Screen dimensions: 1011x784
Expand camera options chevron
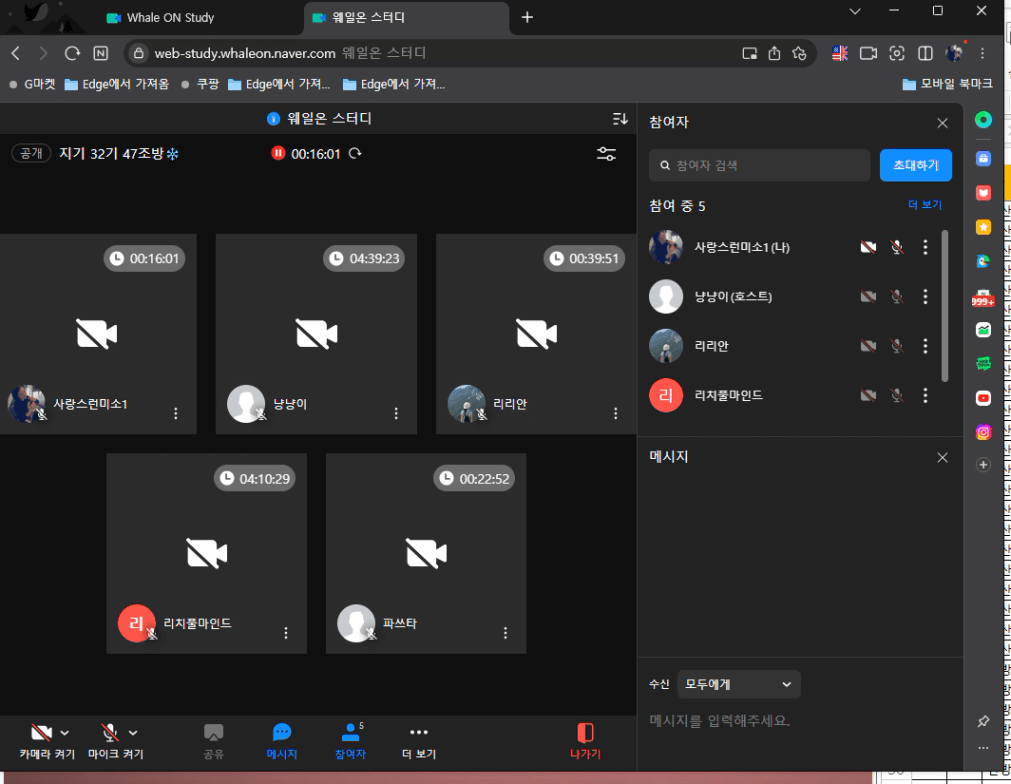[x=64, y=733]
